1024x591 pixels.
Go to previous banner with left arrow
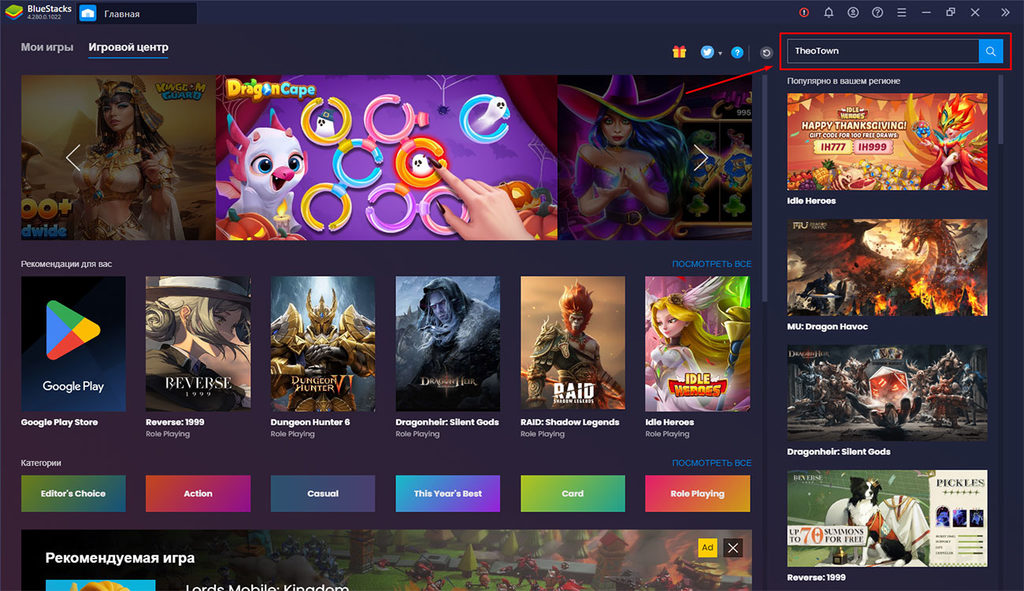[x=73, y=157]
